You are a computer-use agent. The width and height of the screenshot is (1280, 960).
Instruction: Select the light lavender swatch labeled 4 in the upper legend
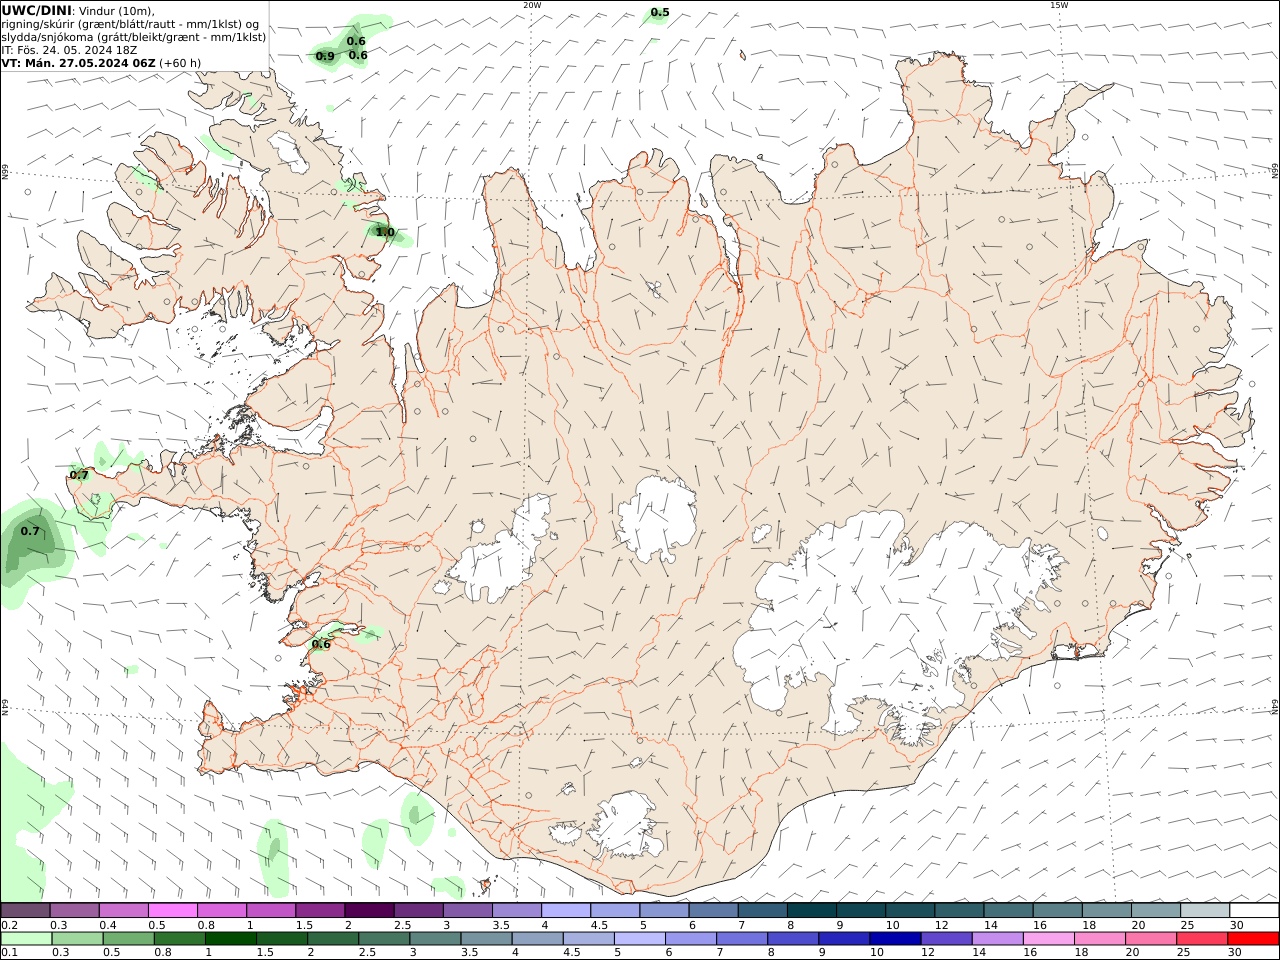564,910
